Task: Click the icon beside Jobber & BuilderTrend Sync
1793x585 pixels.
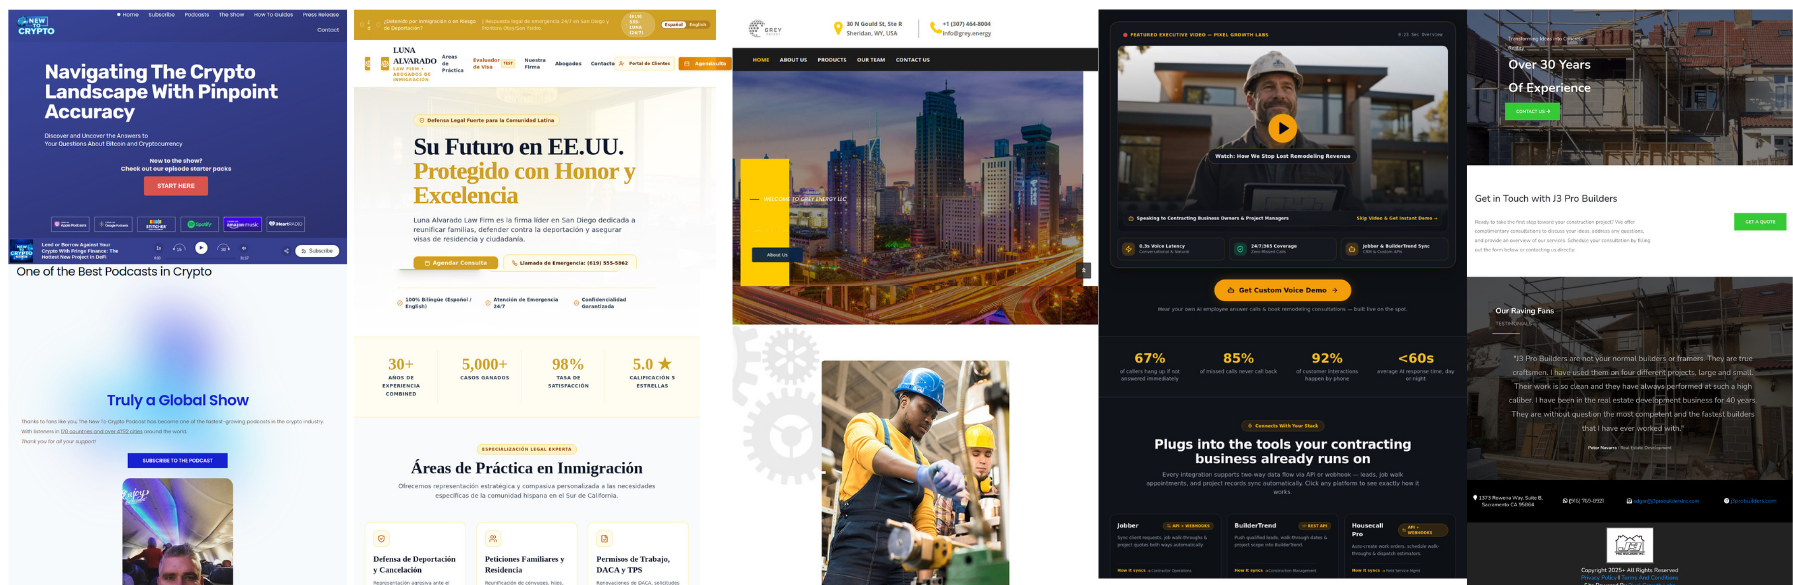Action: [x=1352, y=248]
